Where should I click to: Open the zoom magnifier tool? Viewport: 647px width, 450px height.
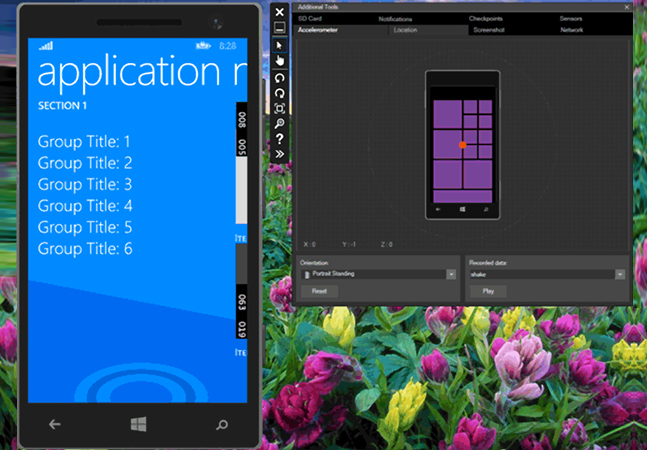[x=279, y=123]
